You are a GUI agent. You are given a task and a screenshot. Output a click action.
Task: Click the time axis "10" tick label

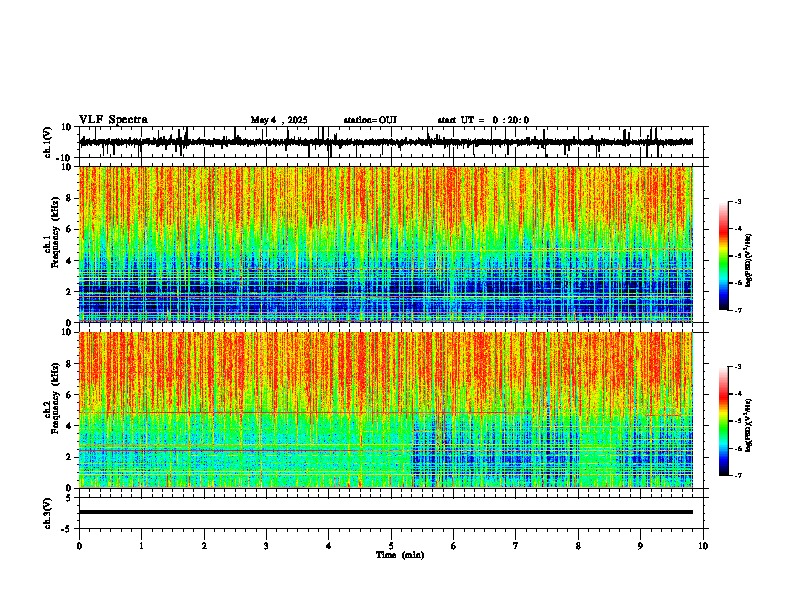click(703, 546)
